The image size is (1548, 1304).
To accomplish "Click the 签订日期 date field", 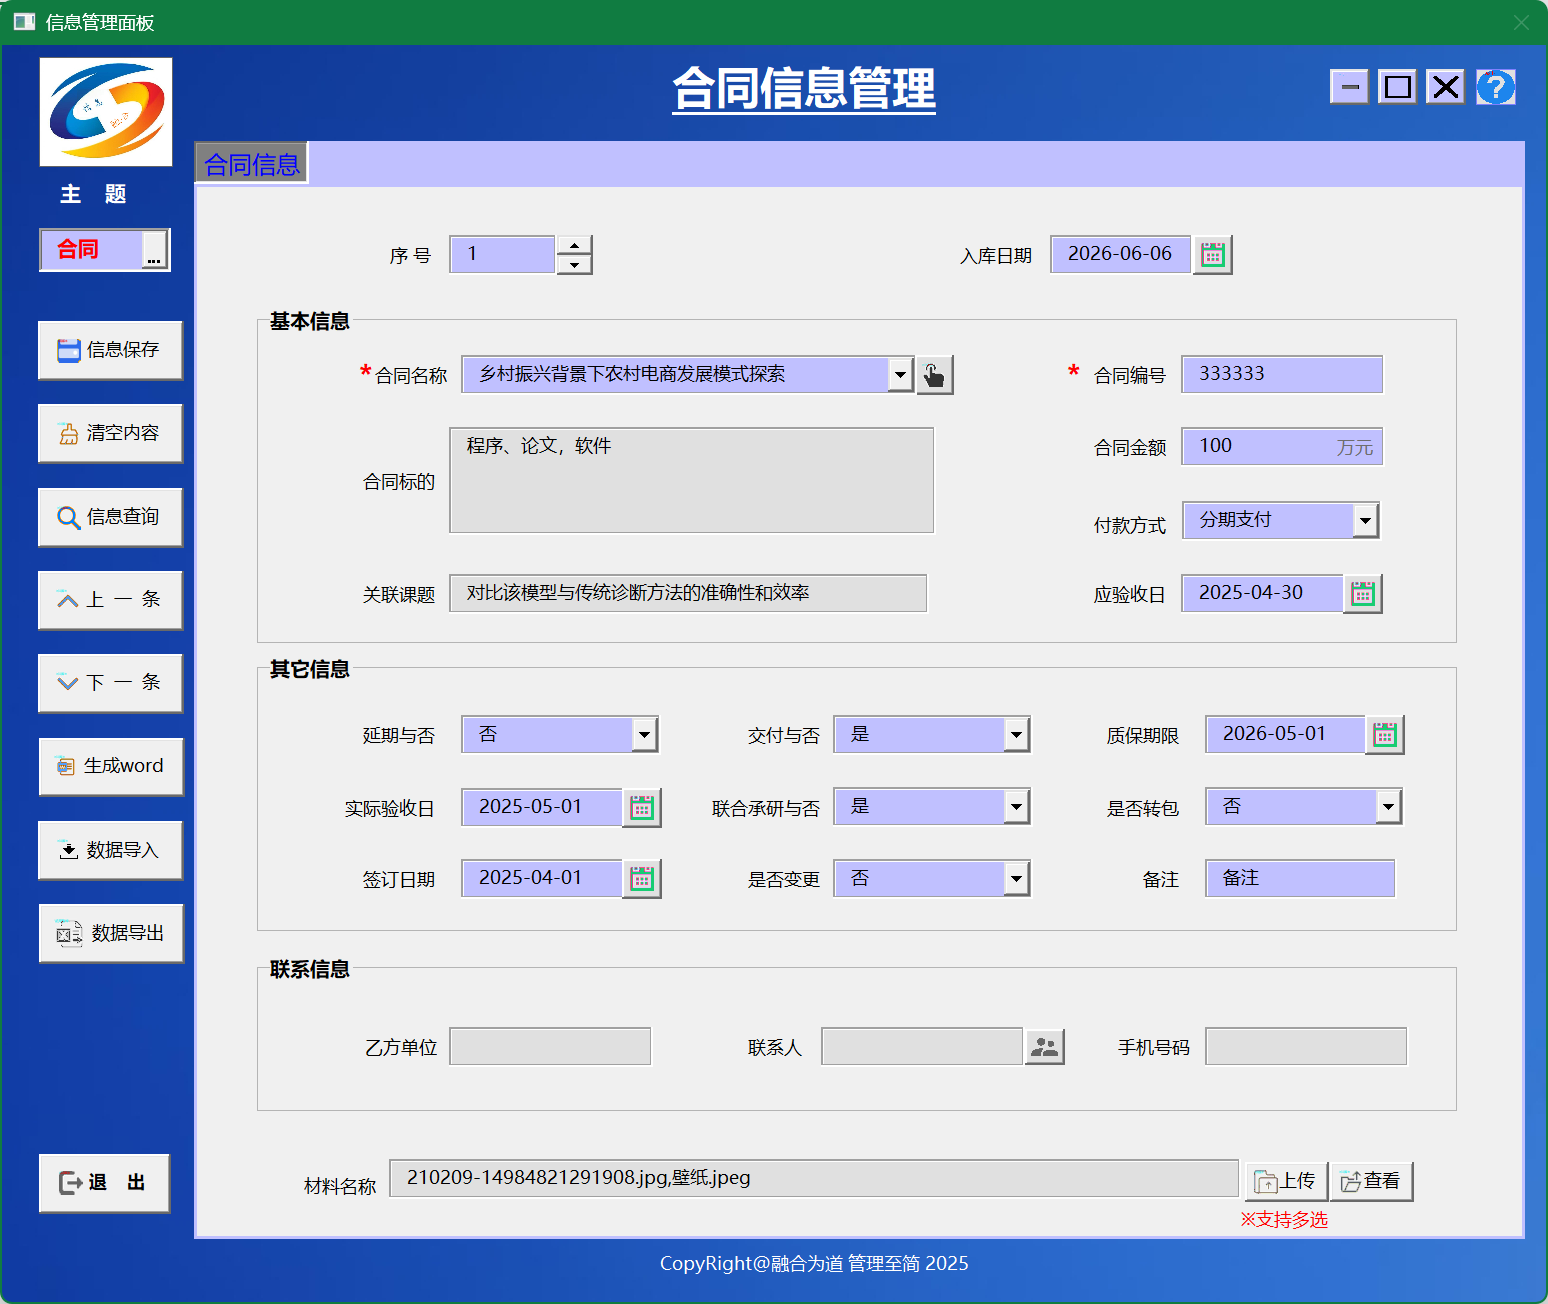I will 541,878.
